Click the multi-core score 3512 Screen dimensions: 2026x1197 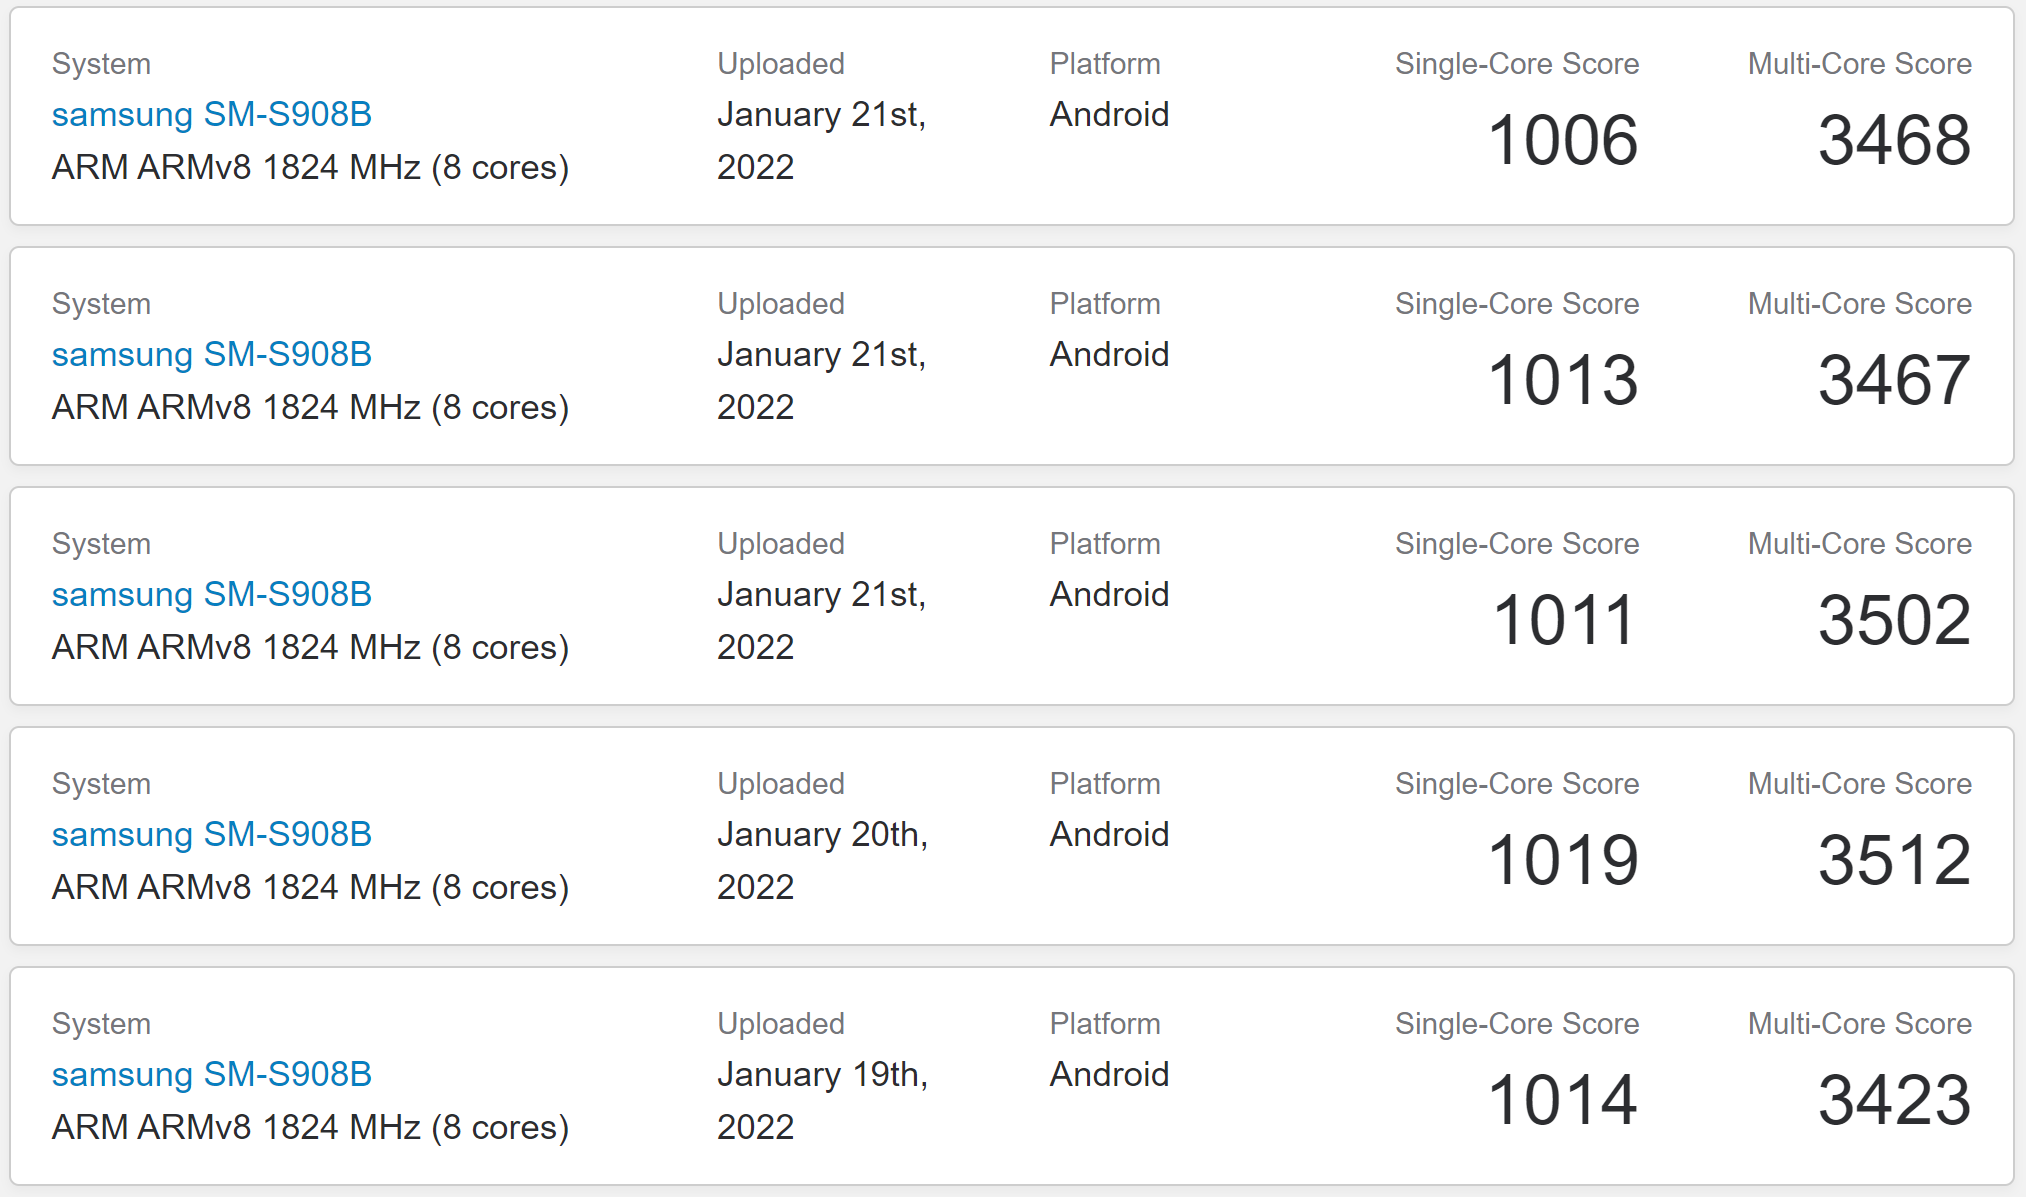(1894, 860)
